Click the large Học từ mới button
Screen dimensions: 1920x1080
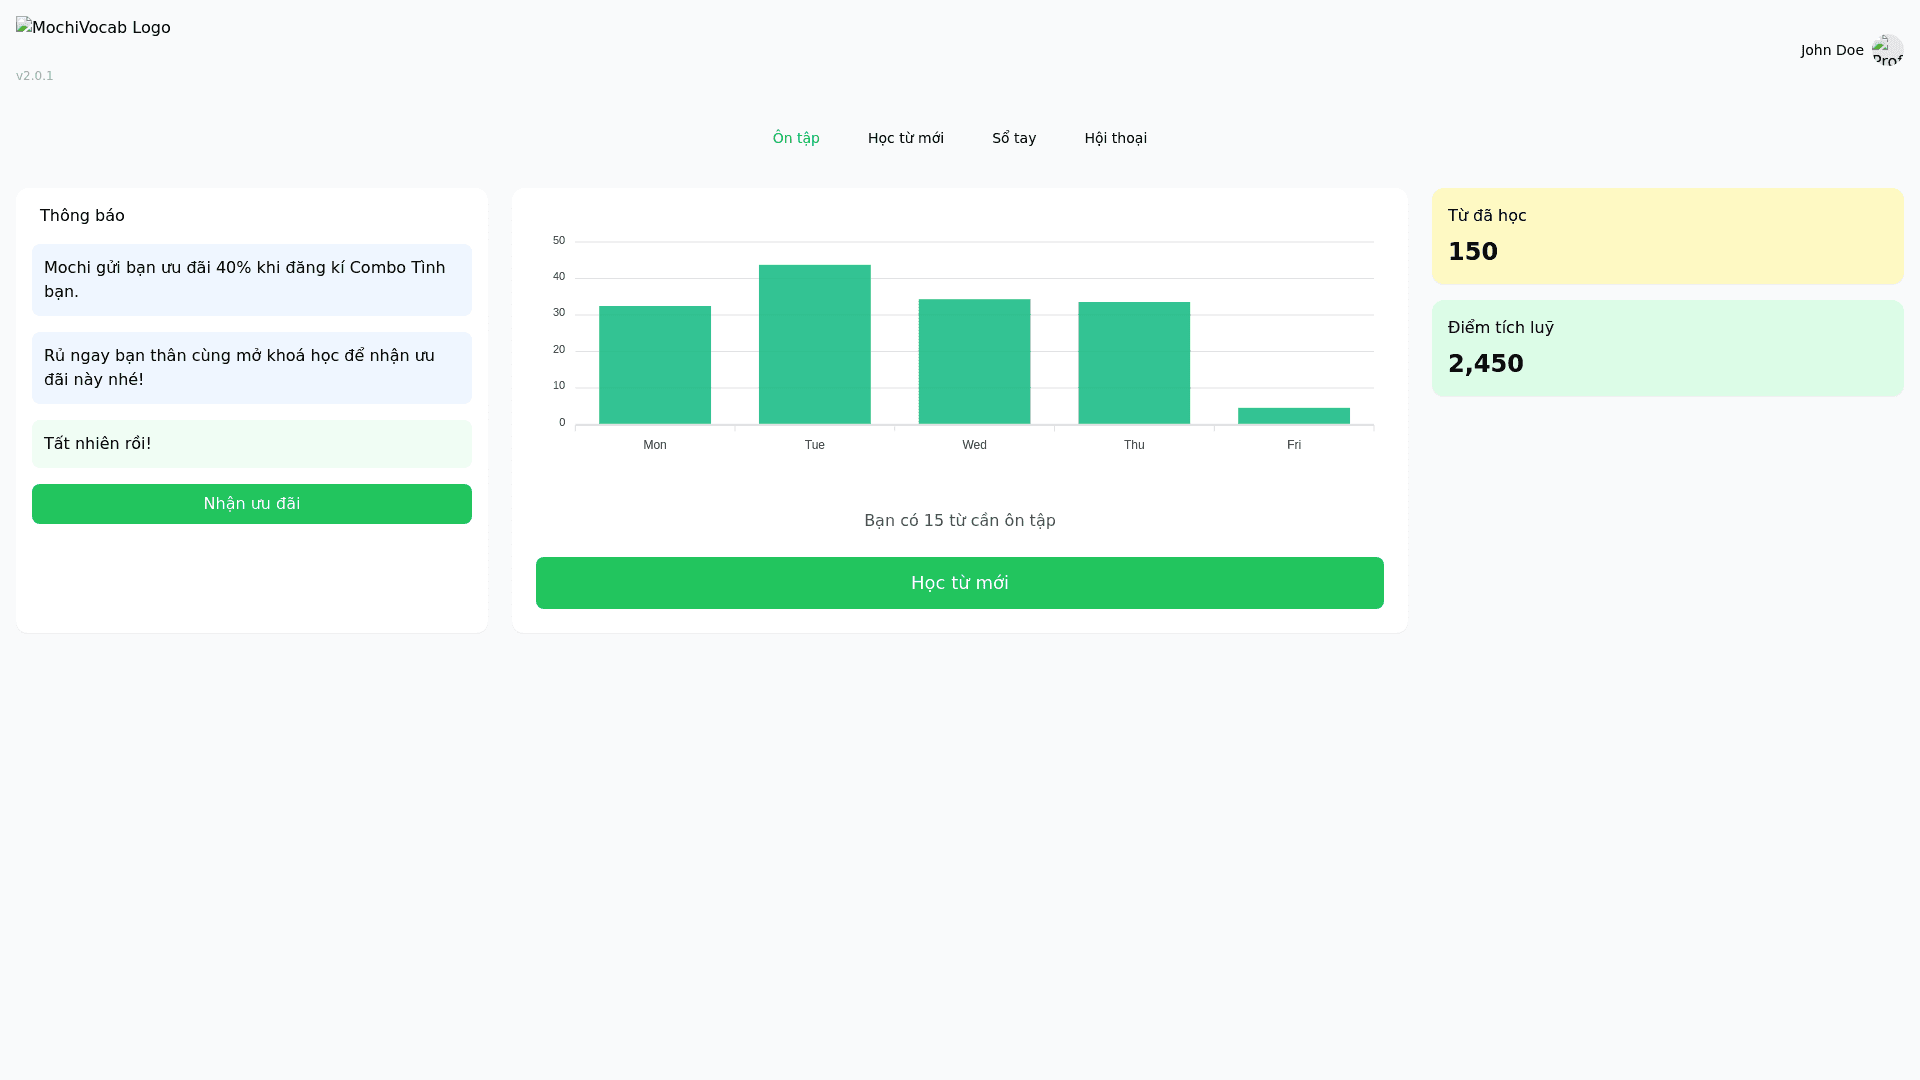coord(959,583)
